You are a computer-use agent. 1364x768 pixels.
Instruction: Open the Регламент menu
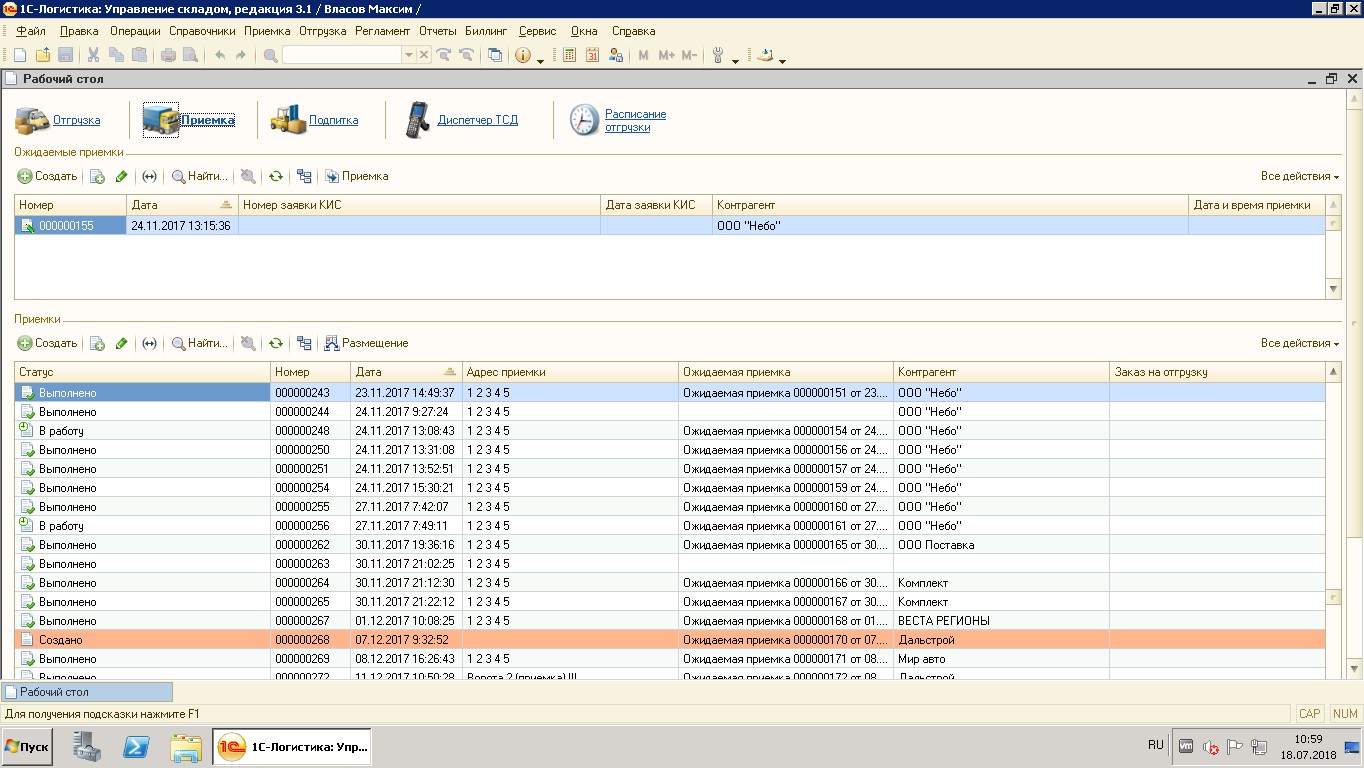pyautogui.click(x=382, y=31)
